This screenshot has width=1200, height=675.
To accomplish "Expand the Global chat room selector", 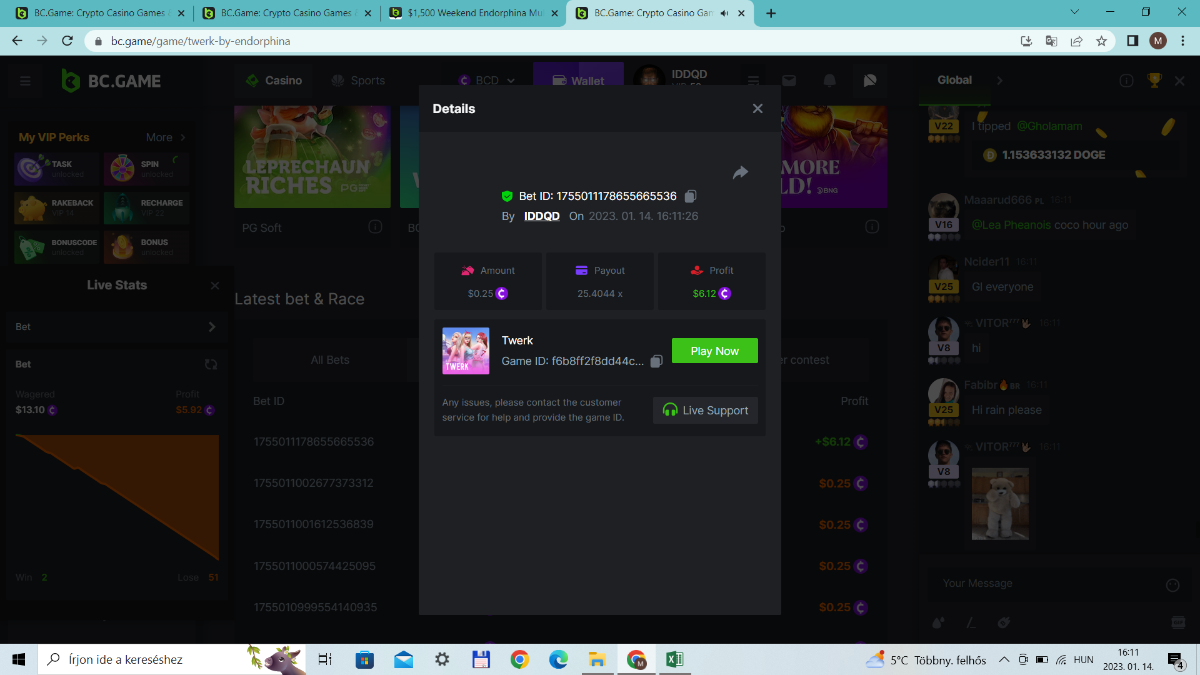I will [999, 81].
